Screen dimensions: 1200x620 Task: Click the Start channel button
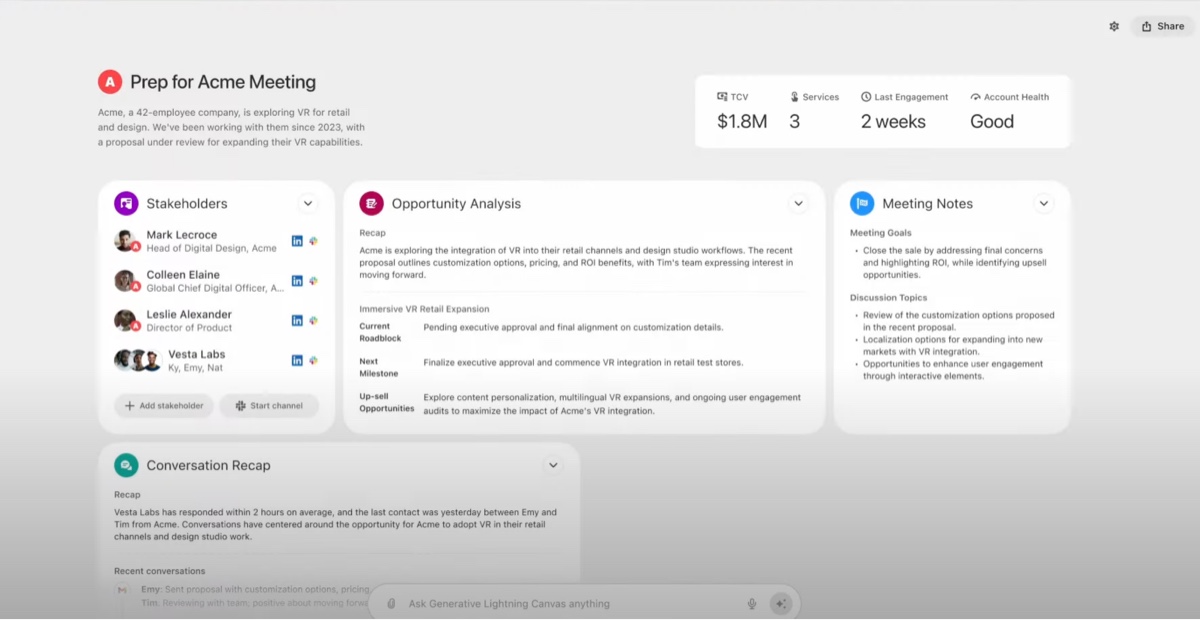[x=269, y=406]
